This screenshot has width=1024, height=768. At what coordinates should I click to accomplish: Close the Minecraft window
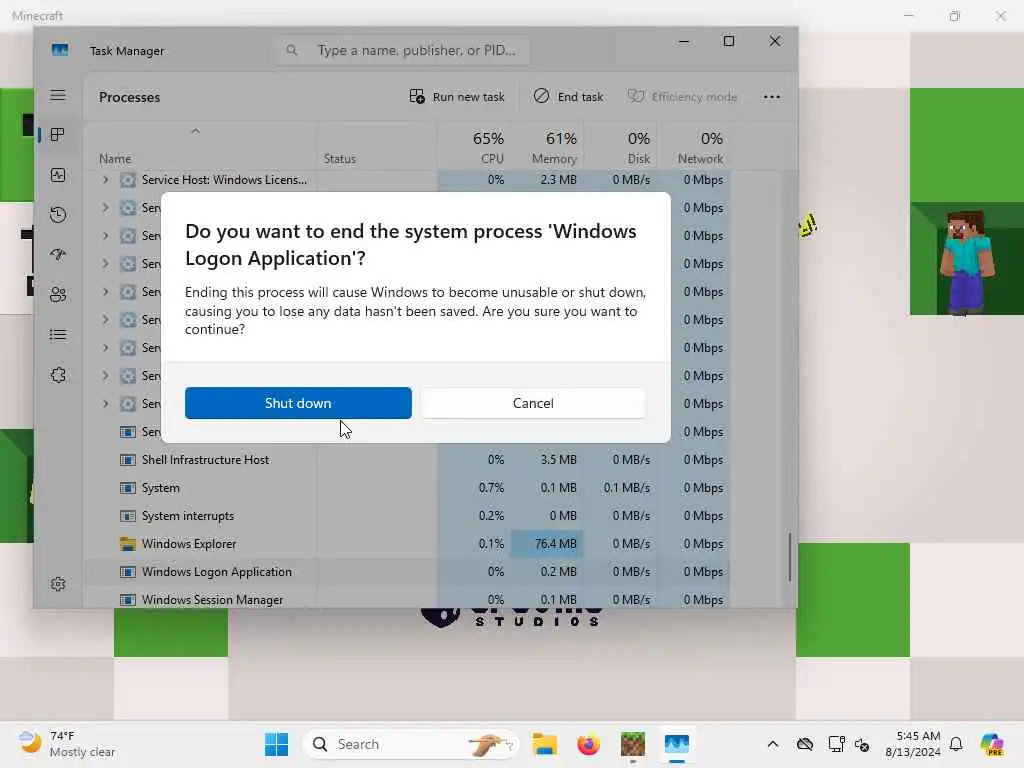tap(1000, 16)
